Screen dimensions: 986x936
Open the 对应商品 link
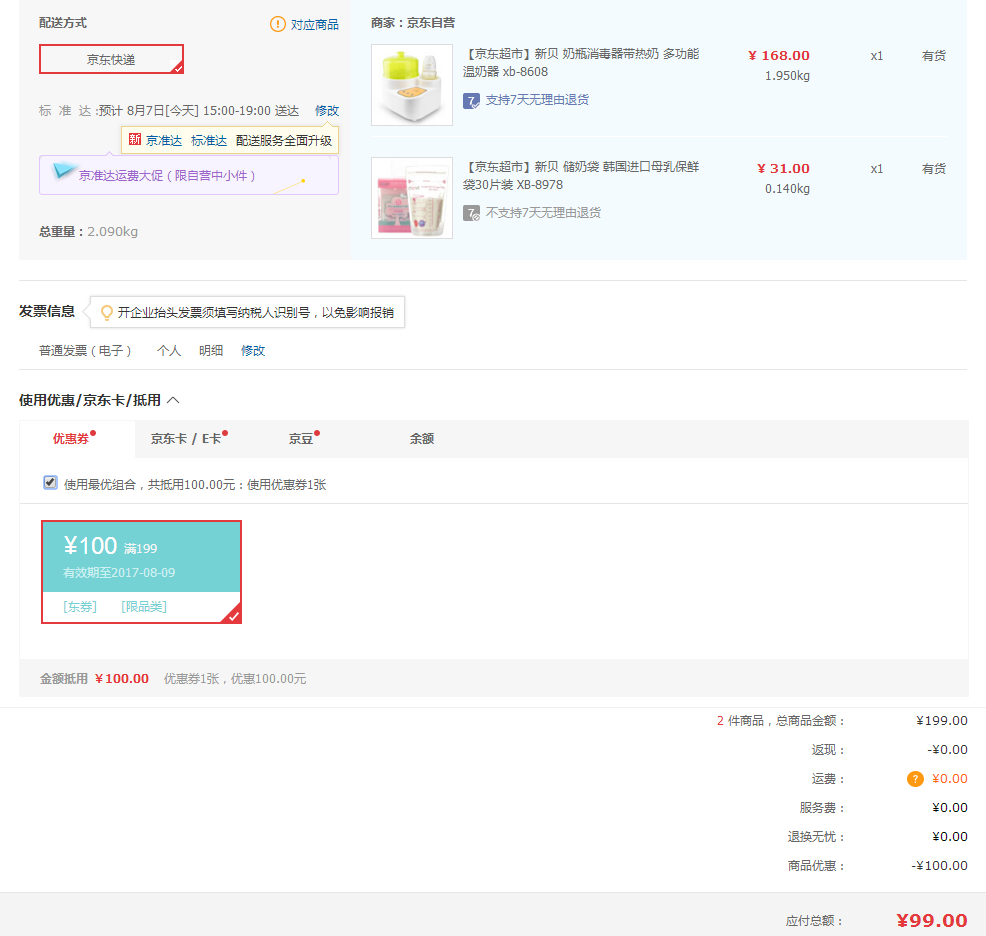[314, 25]
